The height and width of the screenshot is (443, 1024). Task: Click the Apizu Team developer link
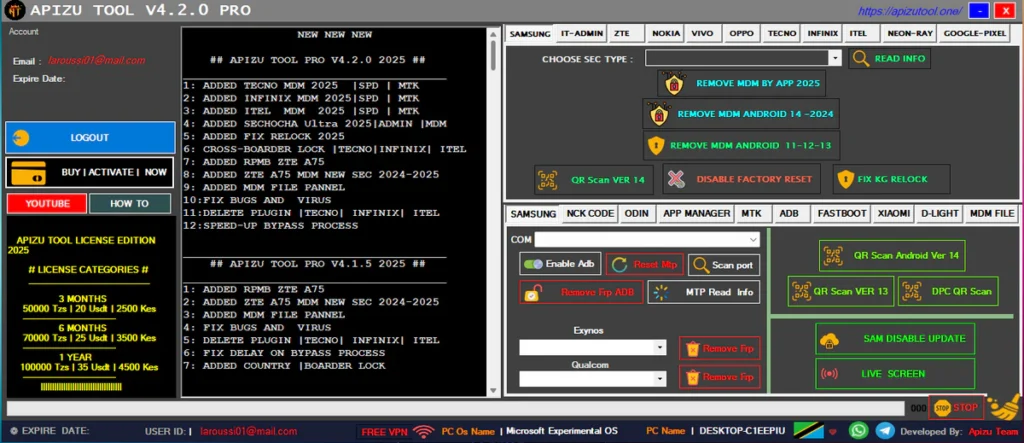(992, 432)
